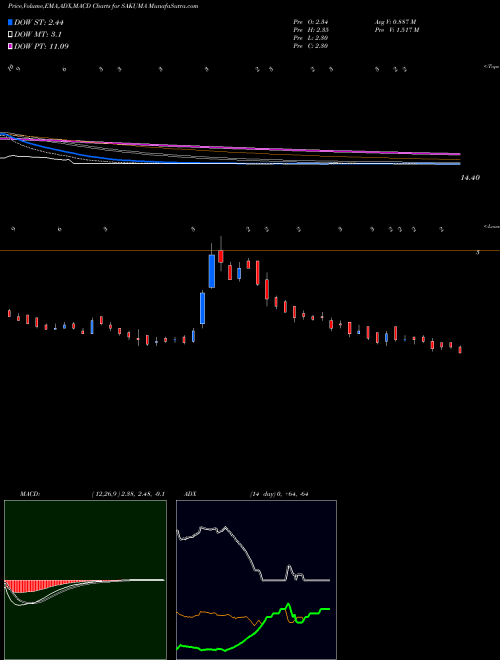Click the Pre L: 2.30 value
The image size is (500, 660).
pyautogui.click(x=311, y=38)
